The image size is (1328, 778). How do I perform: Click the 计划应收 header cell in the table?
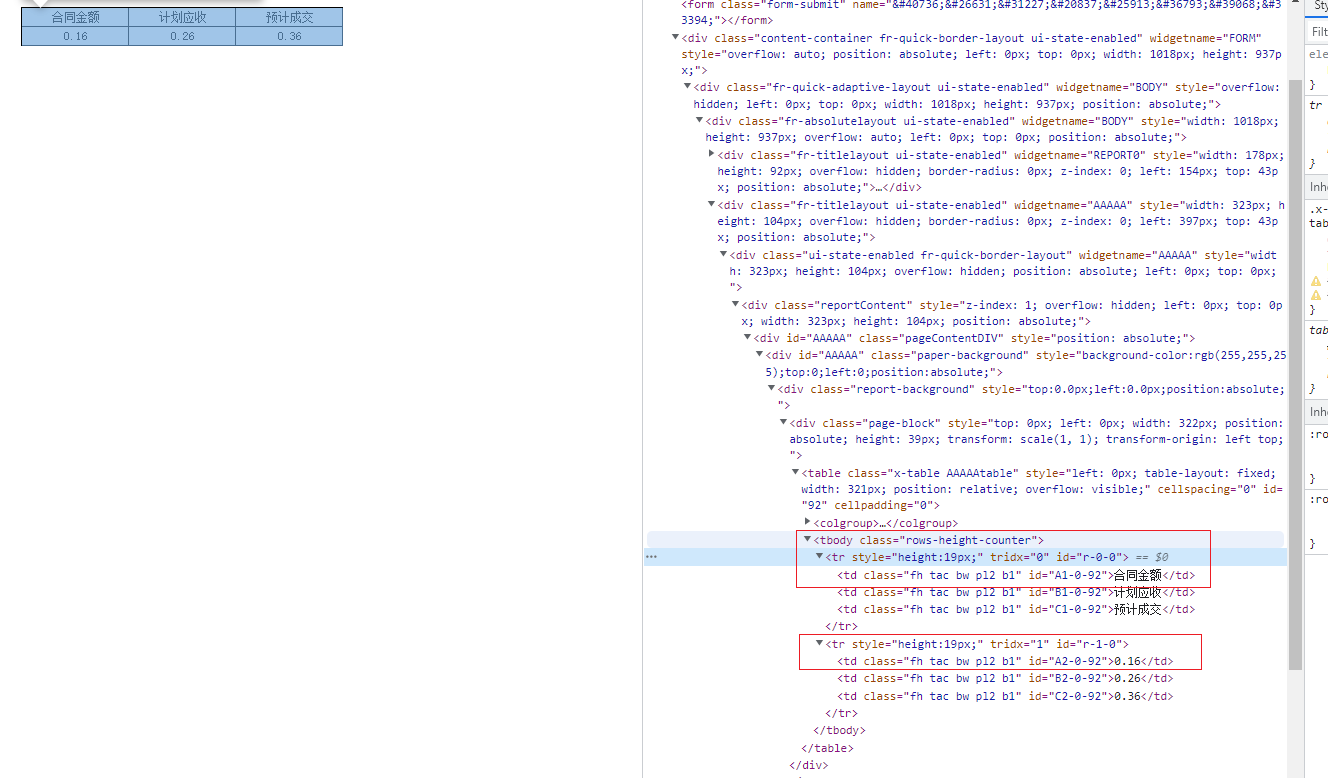pos(182,17)
